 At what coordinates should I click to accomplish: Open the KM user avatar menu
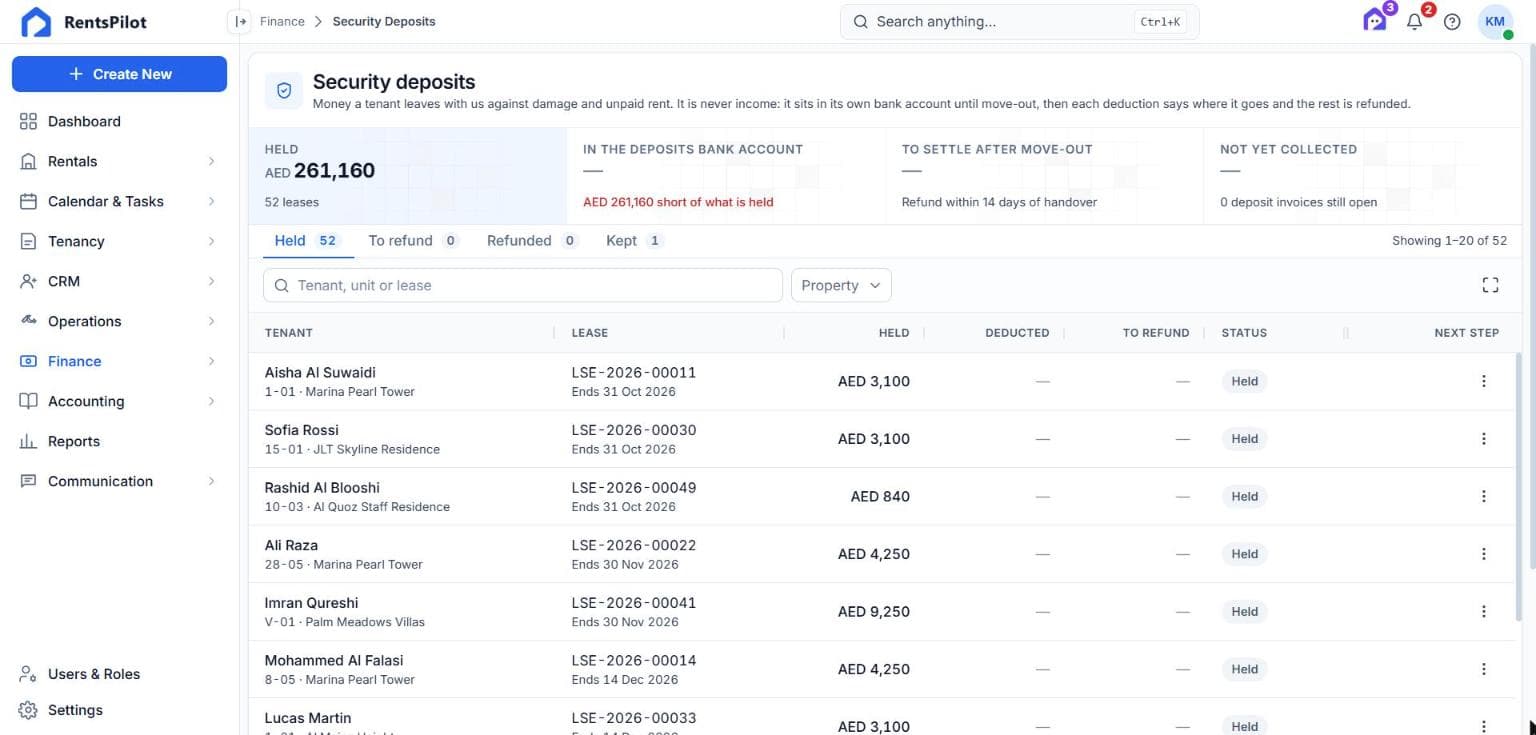[x=1495, y=22]
